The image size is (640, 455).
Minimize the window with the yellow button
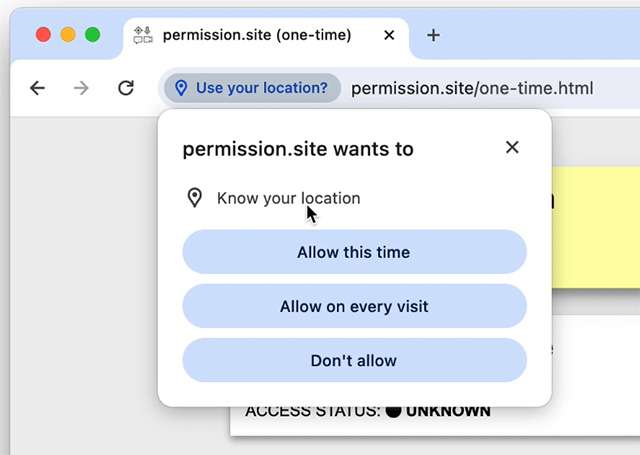(x=68, y=35)
